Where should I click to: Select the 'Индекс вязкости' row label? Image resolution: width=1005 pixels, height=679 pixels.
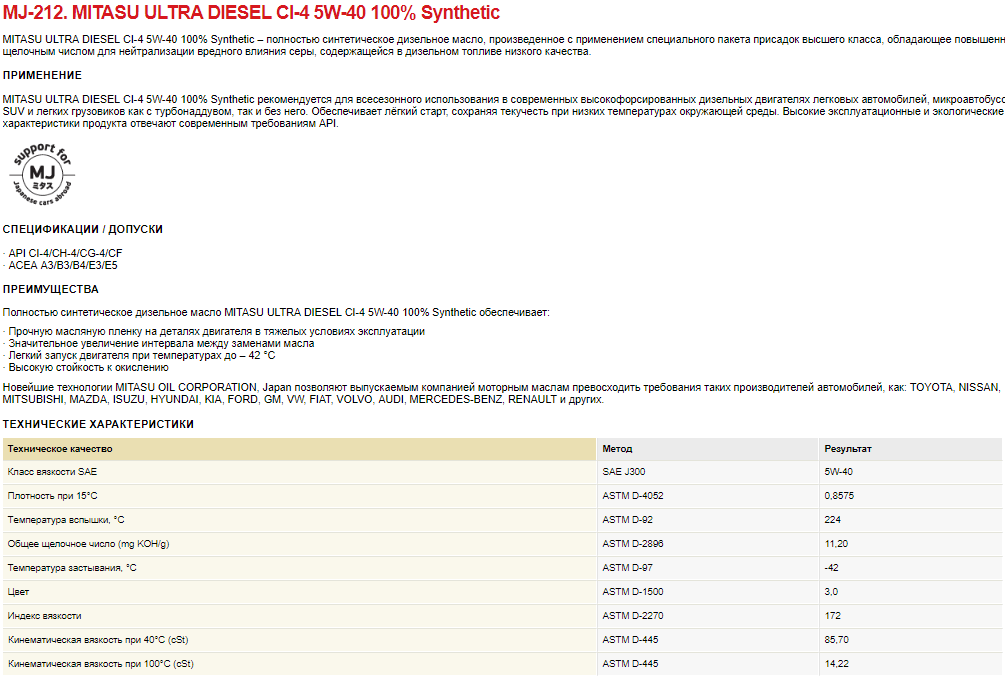click(x=45, y=615)
